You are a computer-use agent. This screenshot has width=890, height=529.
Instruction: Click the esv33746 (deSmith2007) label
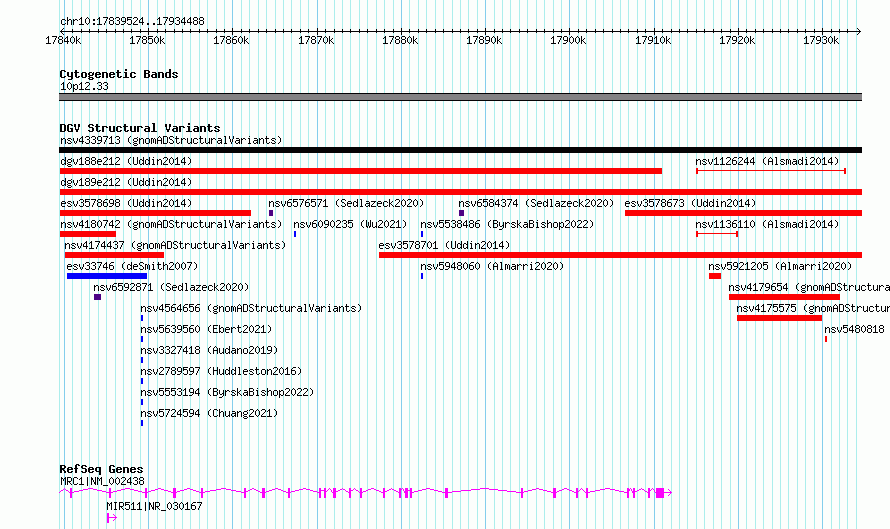132,266
